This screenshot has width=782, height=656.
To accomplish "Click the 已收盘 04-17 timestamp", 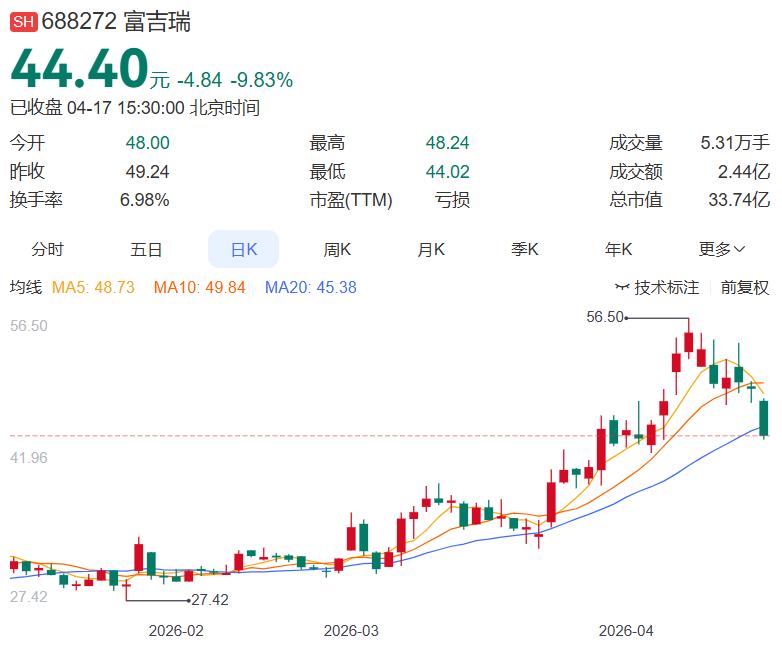I will [135, 108].
